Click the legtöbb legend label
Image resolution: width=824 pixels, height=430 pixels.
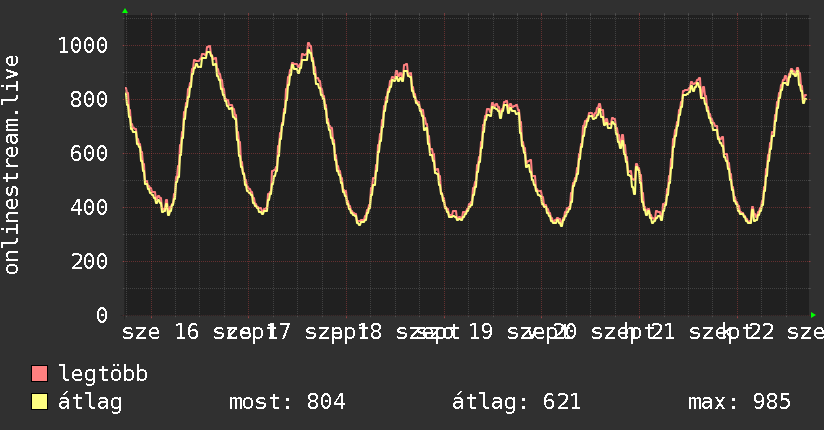(103, 374)
